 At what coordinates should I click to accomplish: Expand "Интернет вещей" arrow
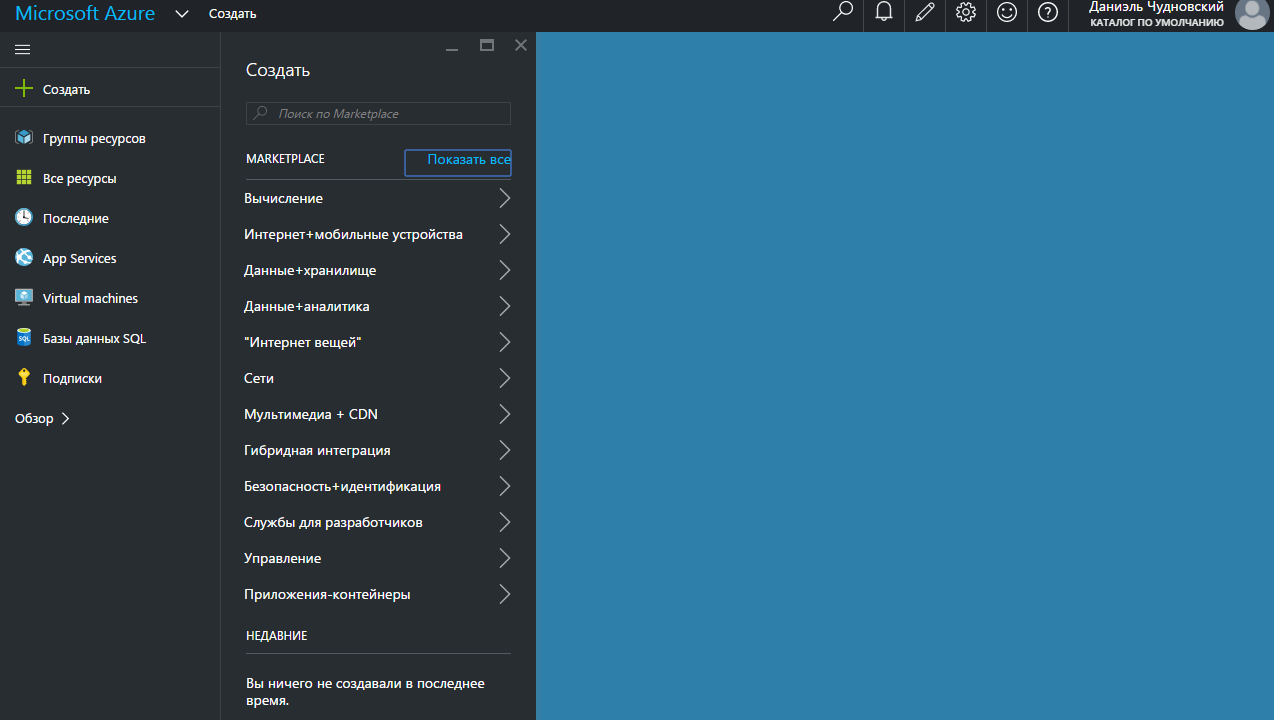coord(505,342)
